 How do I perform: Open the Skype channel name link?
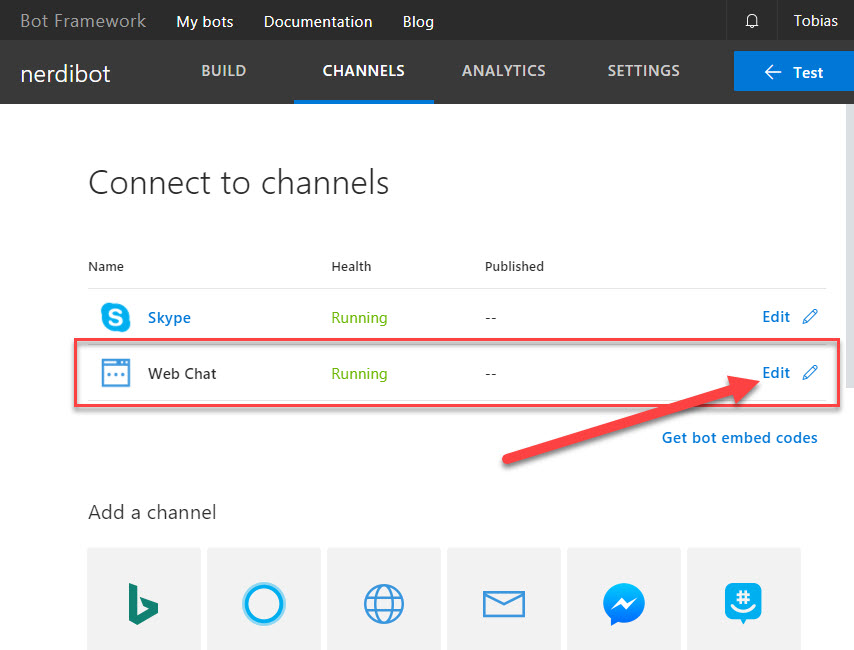click(x=169, y=318)
